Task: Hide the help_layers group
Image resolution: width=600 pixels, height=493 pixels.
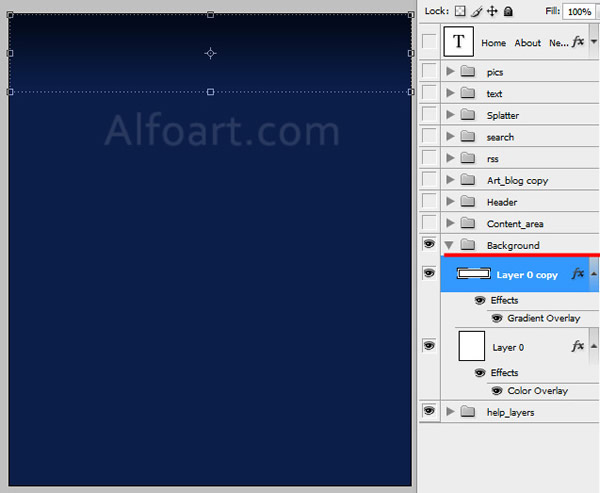Action: (x=429, y=411)
